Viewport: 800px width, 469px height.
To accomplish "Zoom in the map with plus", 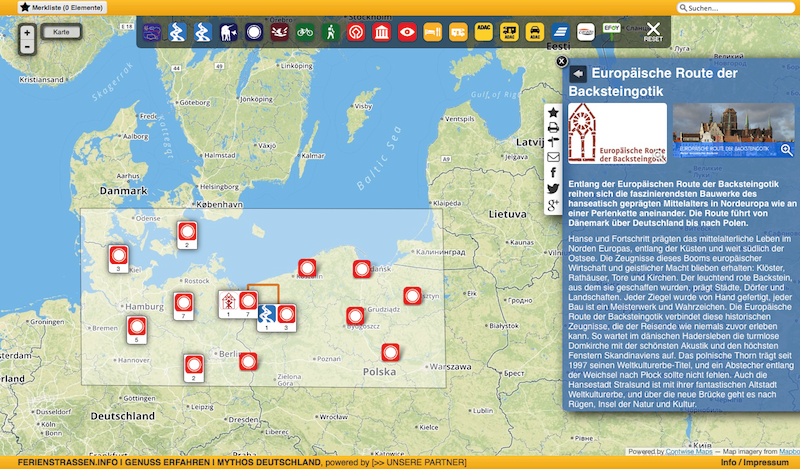I will coord(27,33).
